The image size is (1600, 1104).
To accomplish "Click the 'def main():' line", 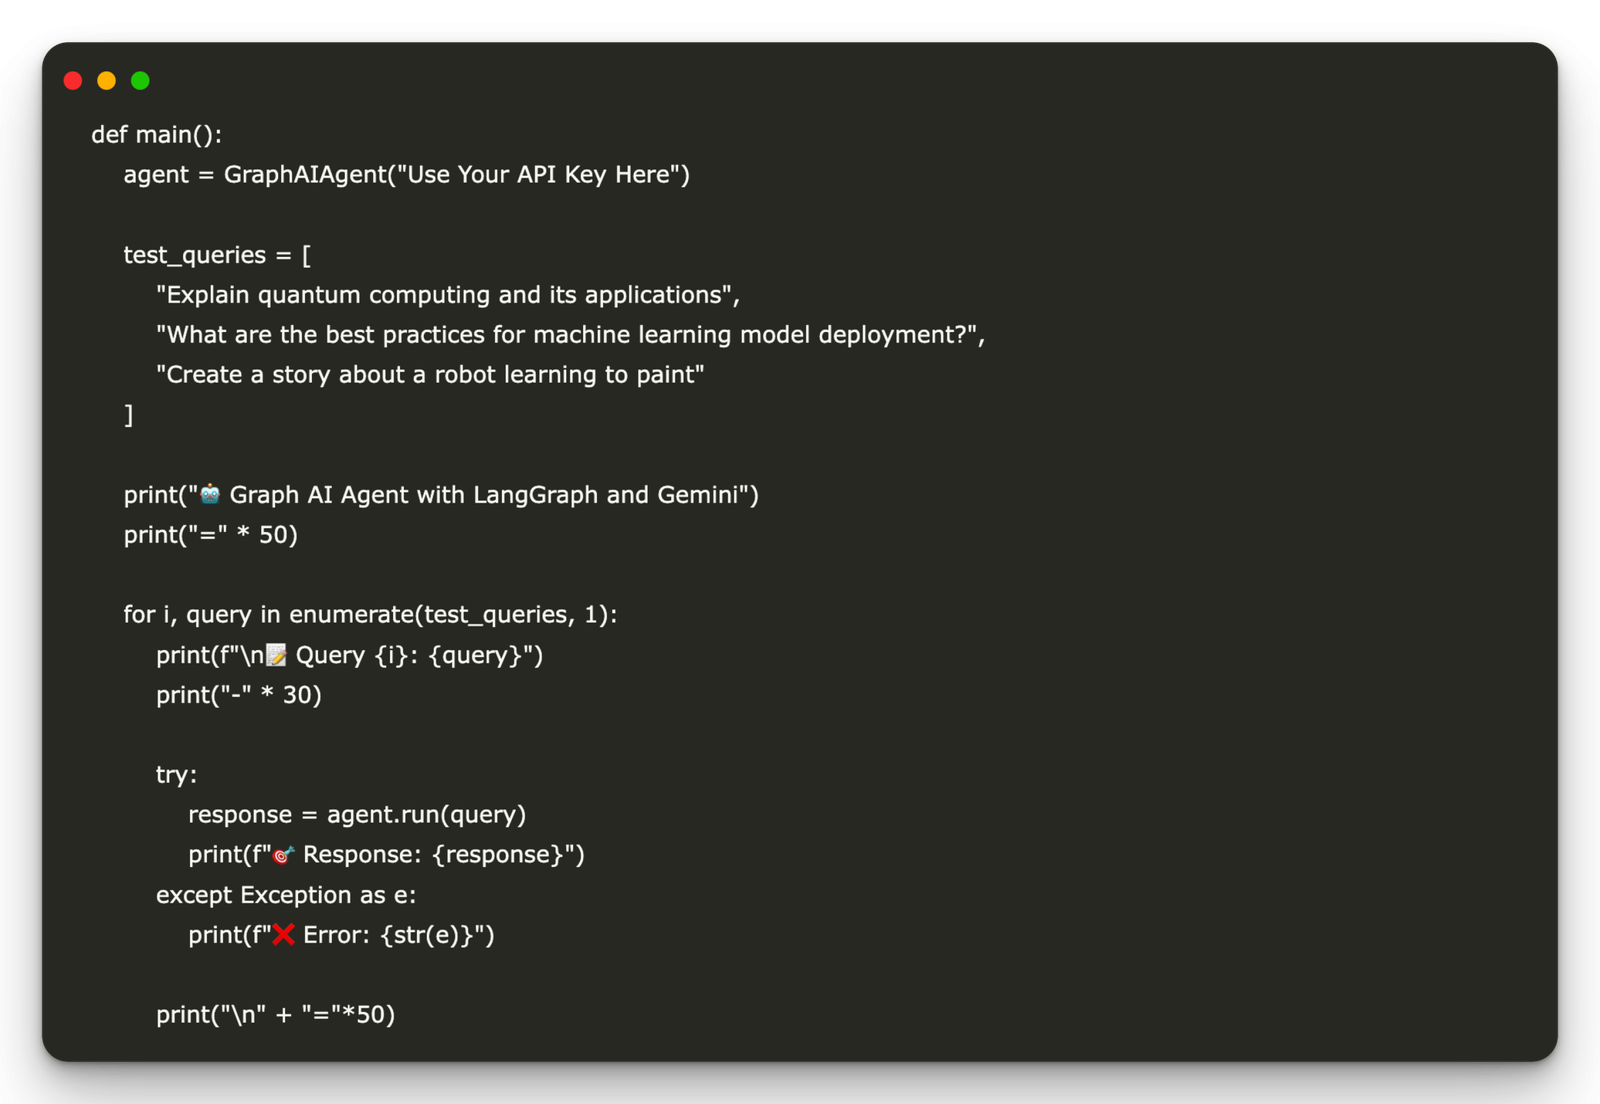I will pyautogui.click(x=157, y=135).
